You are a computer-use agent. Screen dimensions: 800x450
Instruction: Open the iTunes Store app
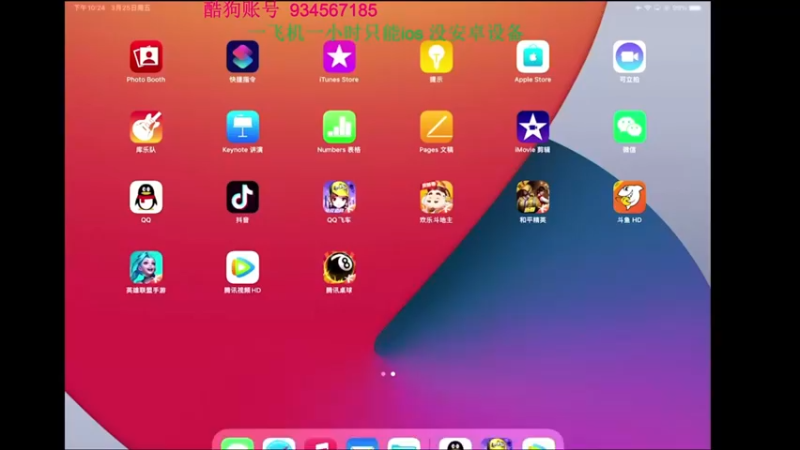(339, 57)
